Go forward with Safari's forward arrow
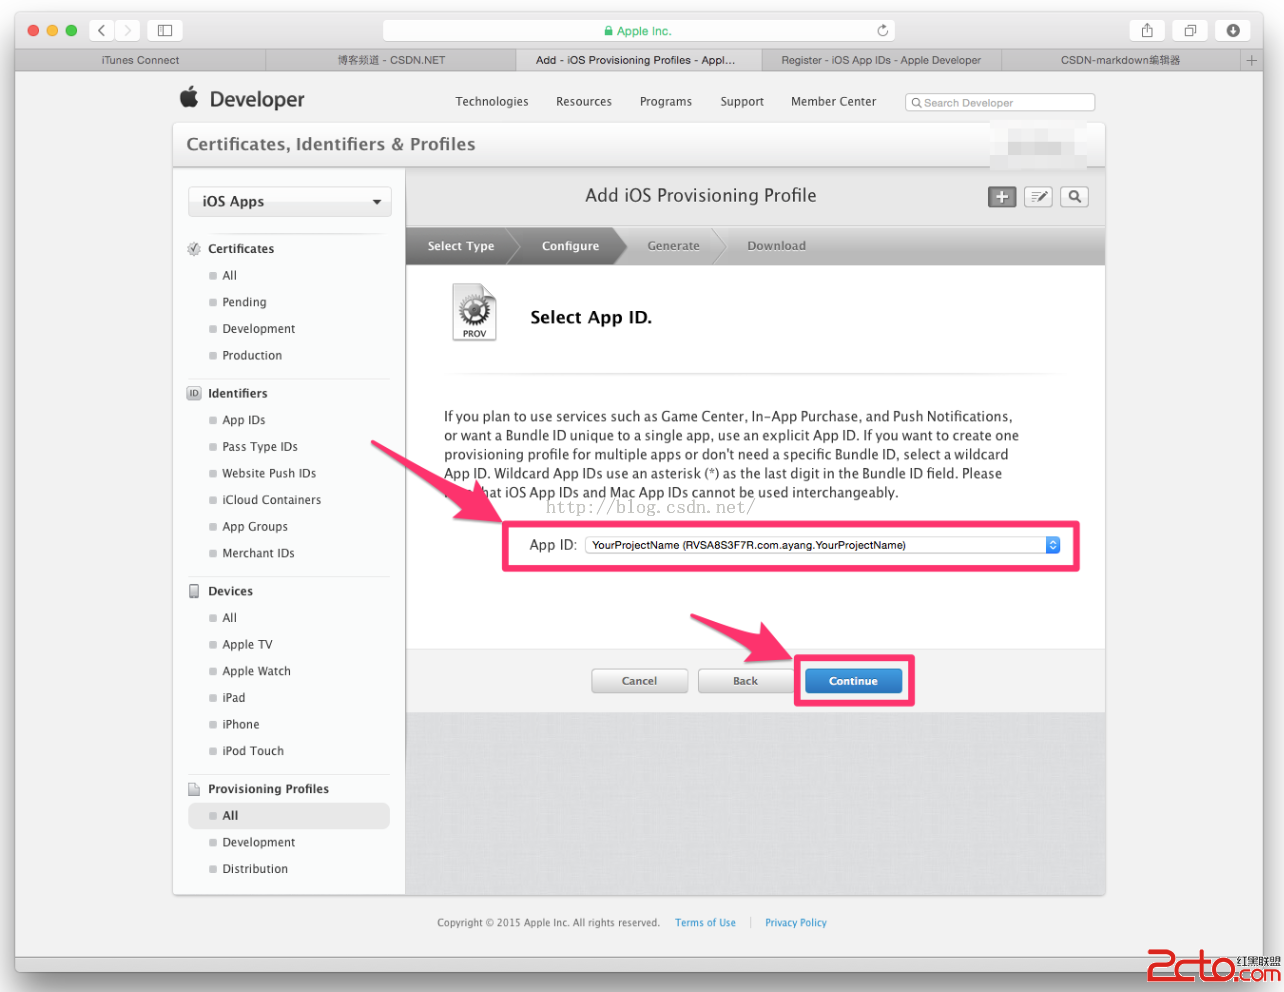The height and width of the screenshot is (992, 1284). (x=127, y=30)
